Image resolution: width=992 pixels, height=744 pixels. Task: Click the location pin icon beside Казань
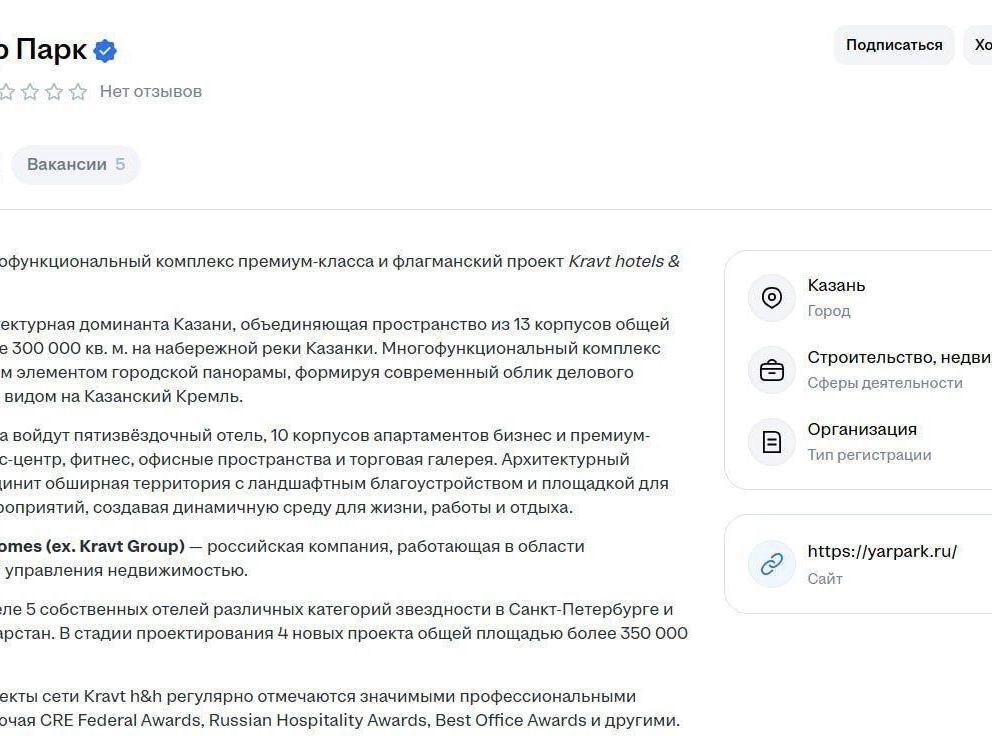point(771,298)
